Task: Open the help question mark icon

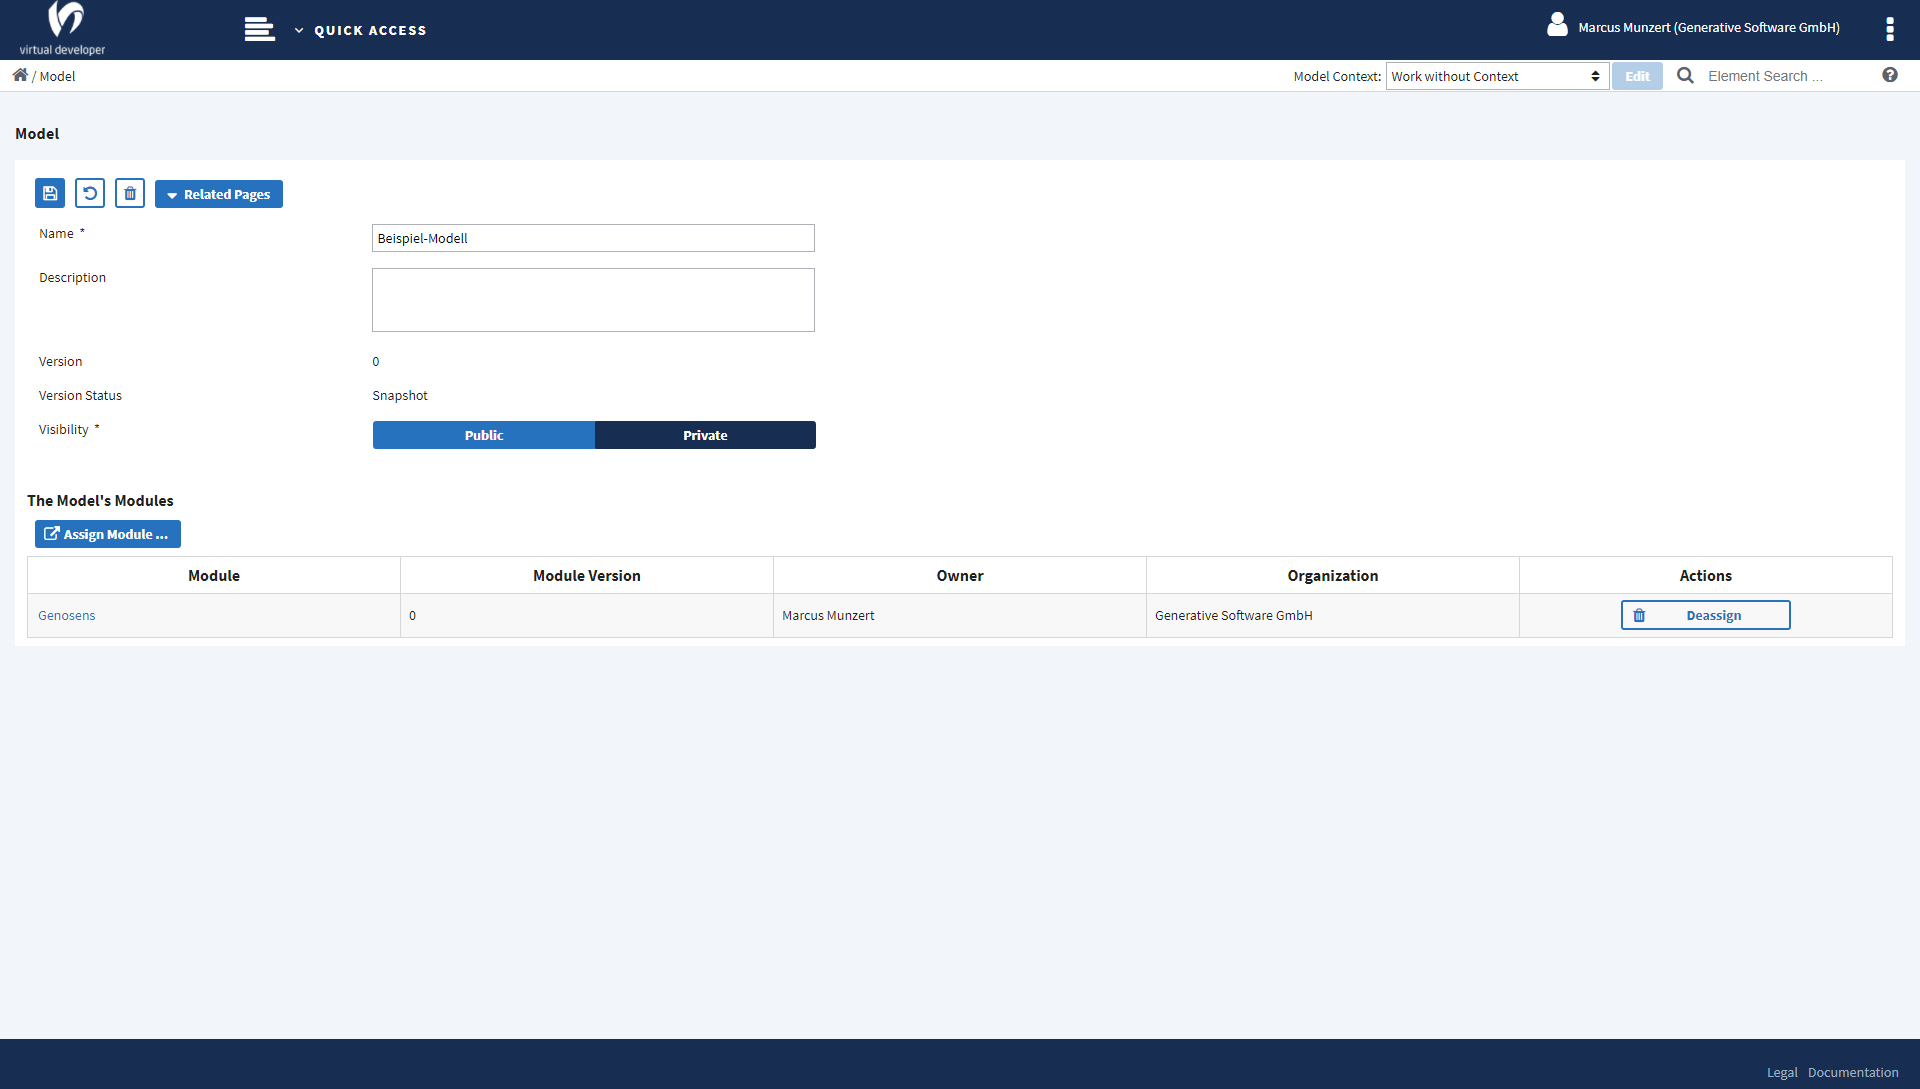Action: 1889,75
